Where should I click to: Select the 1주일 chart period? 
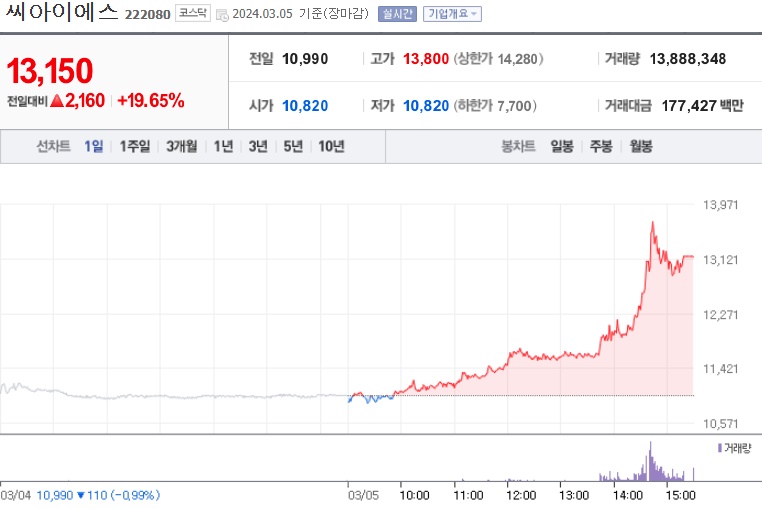pos(135,146)
